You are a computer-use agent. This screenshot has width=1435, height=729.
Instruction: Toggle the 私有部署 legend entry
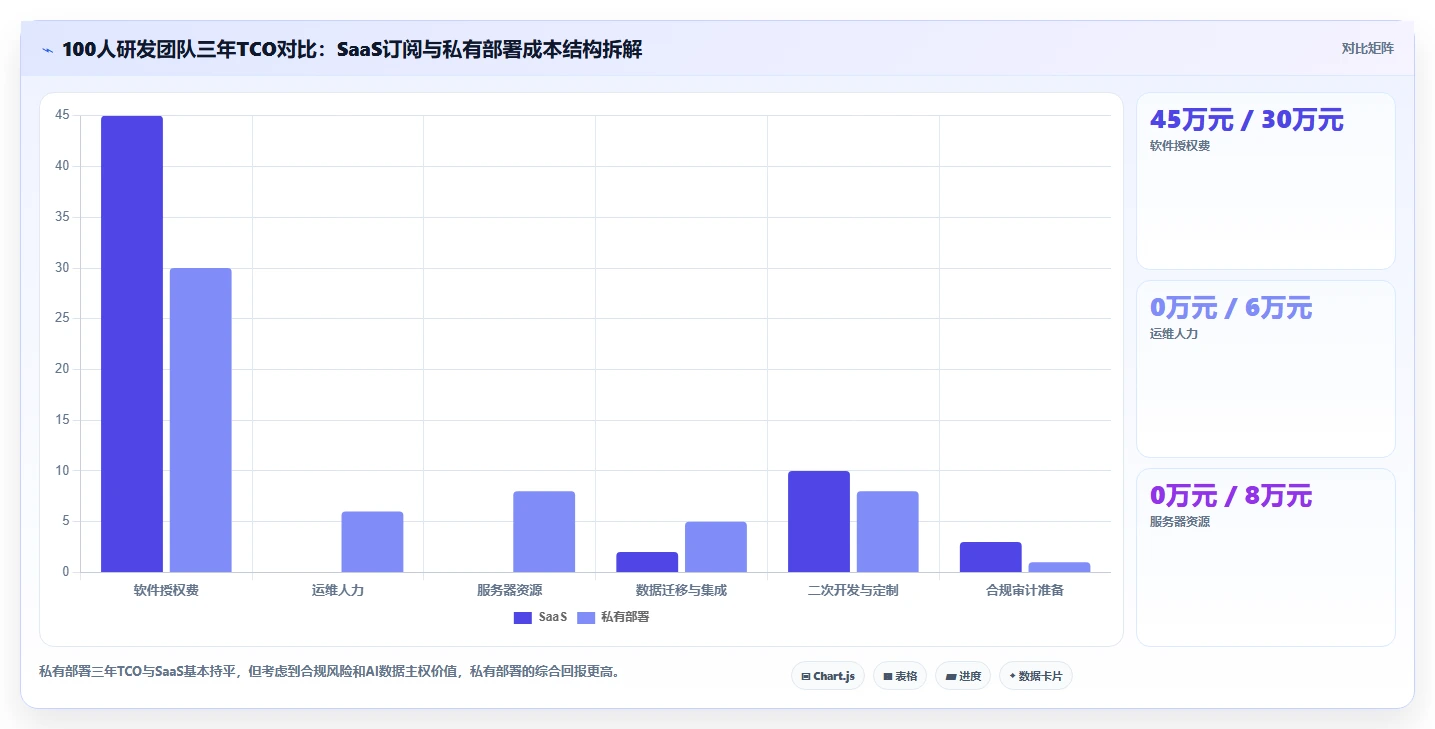coord(613,617)
